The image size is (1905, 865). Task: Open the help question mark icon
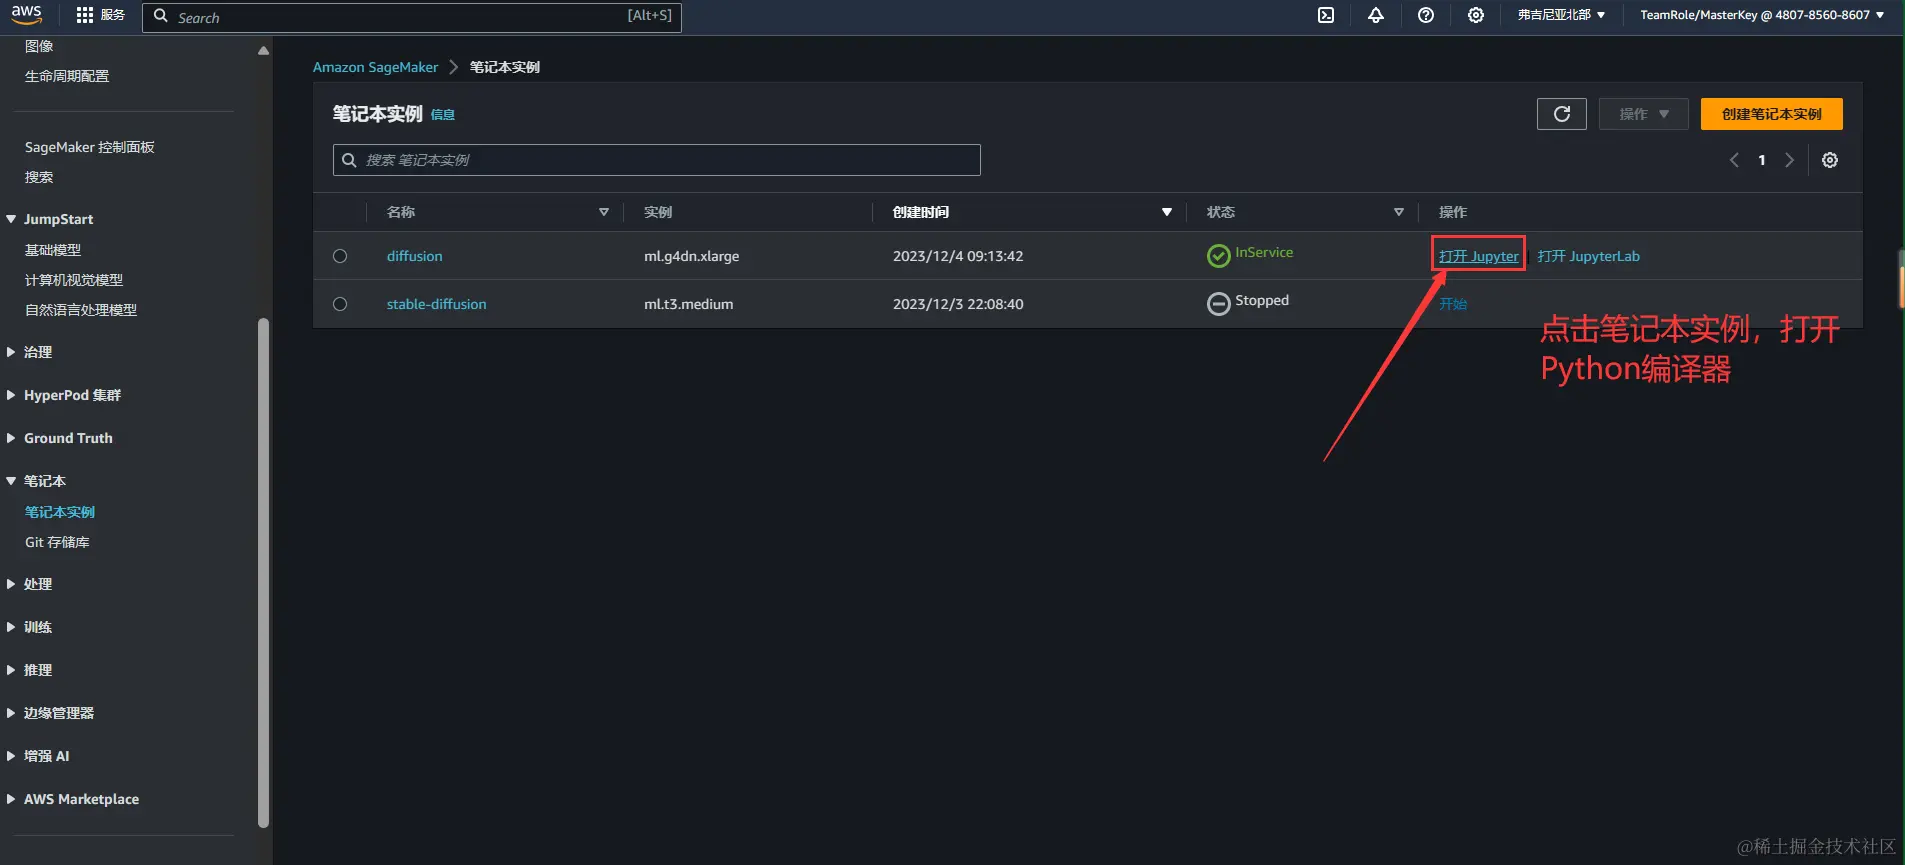click(1426, 15)
